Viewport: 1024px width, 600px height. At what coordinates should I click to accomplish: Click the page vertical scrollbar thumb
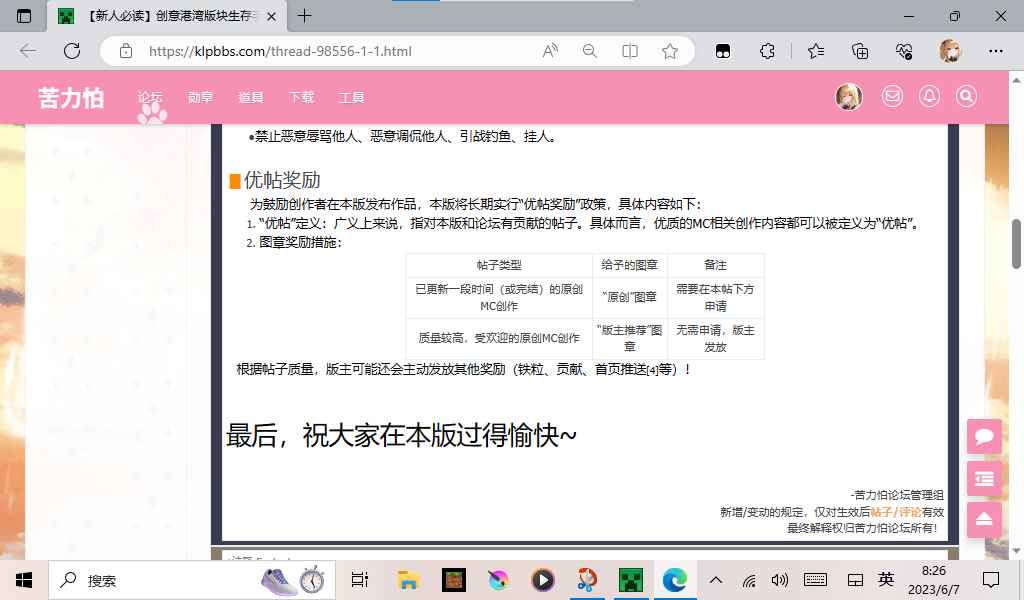[1016, 244]
